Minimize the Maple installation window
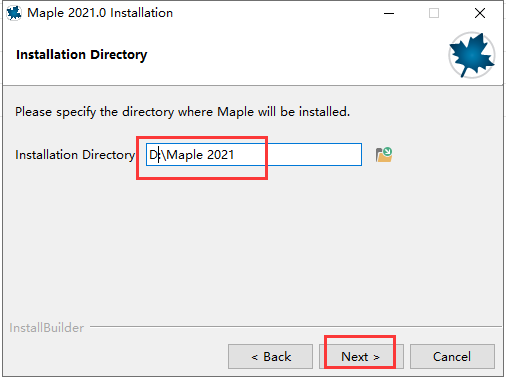The image size is (506, 379). (389, 13)
